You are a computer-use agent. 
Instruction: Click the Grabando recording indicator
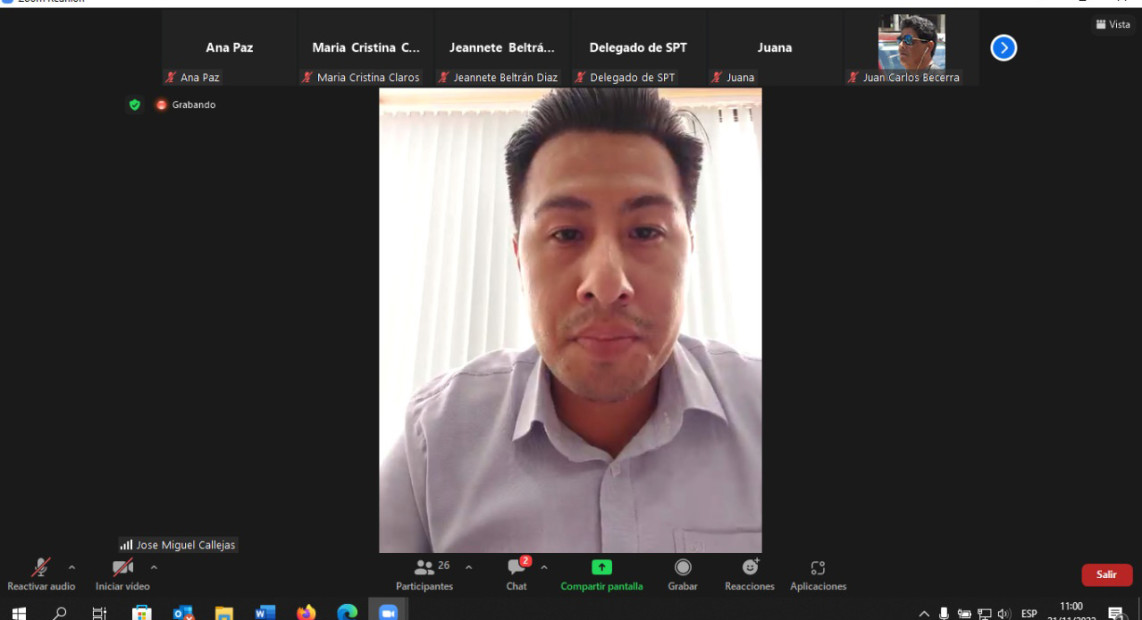(x=186, y=105)
